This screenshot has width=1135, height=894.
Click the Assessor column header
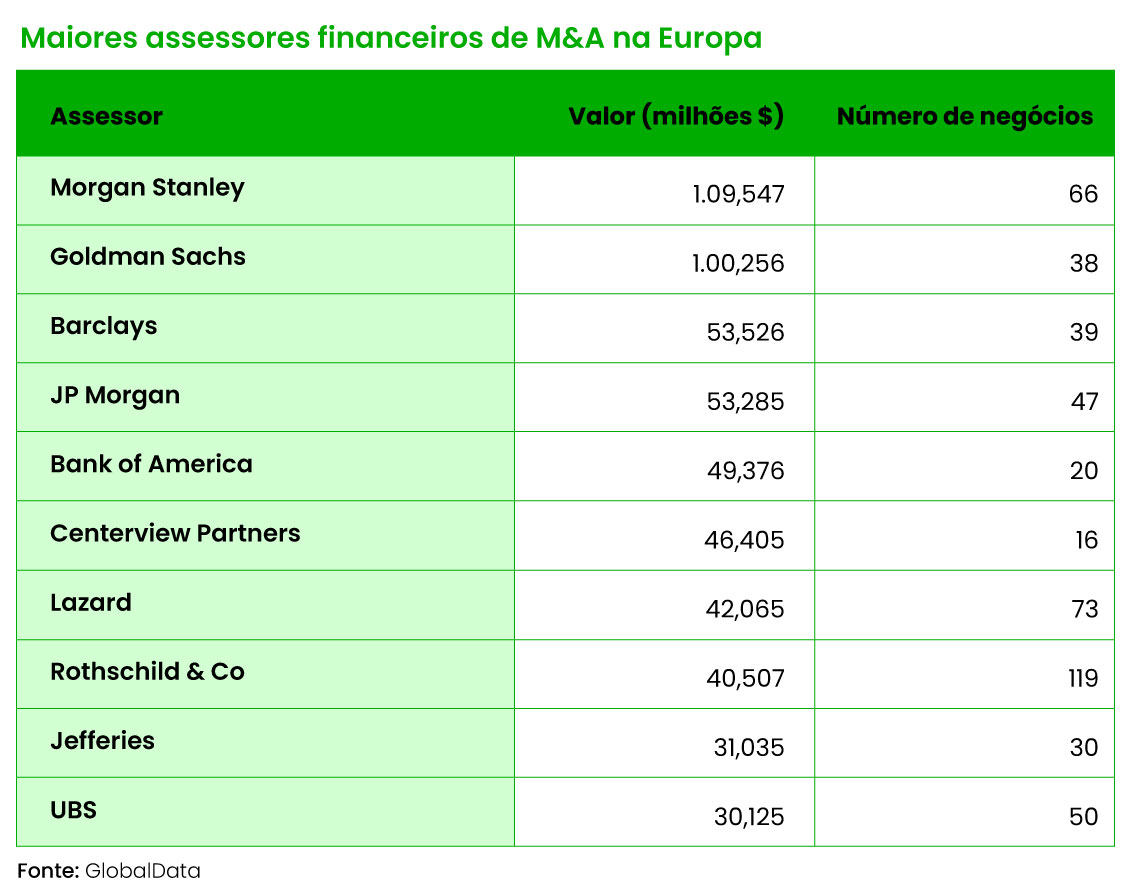pos(106,116)
